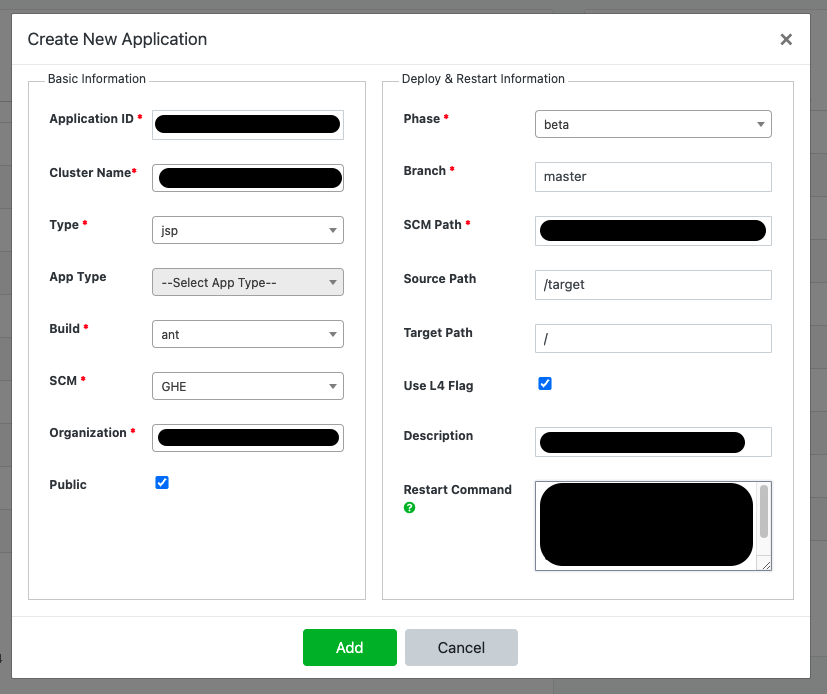827x694 pixels.
Task: Close the Create New Application dialog
Action: [786, 40]
